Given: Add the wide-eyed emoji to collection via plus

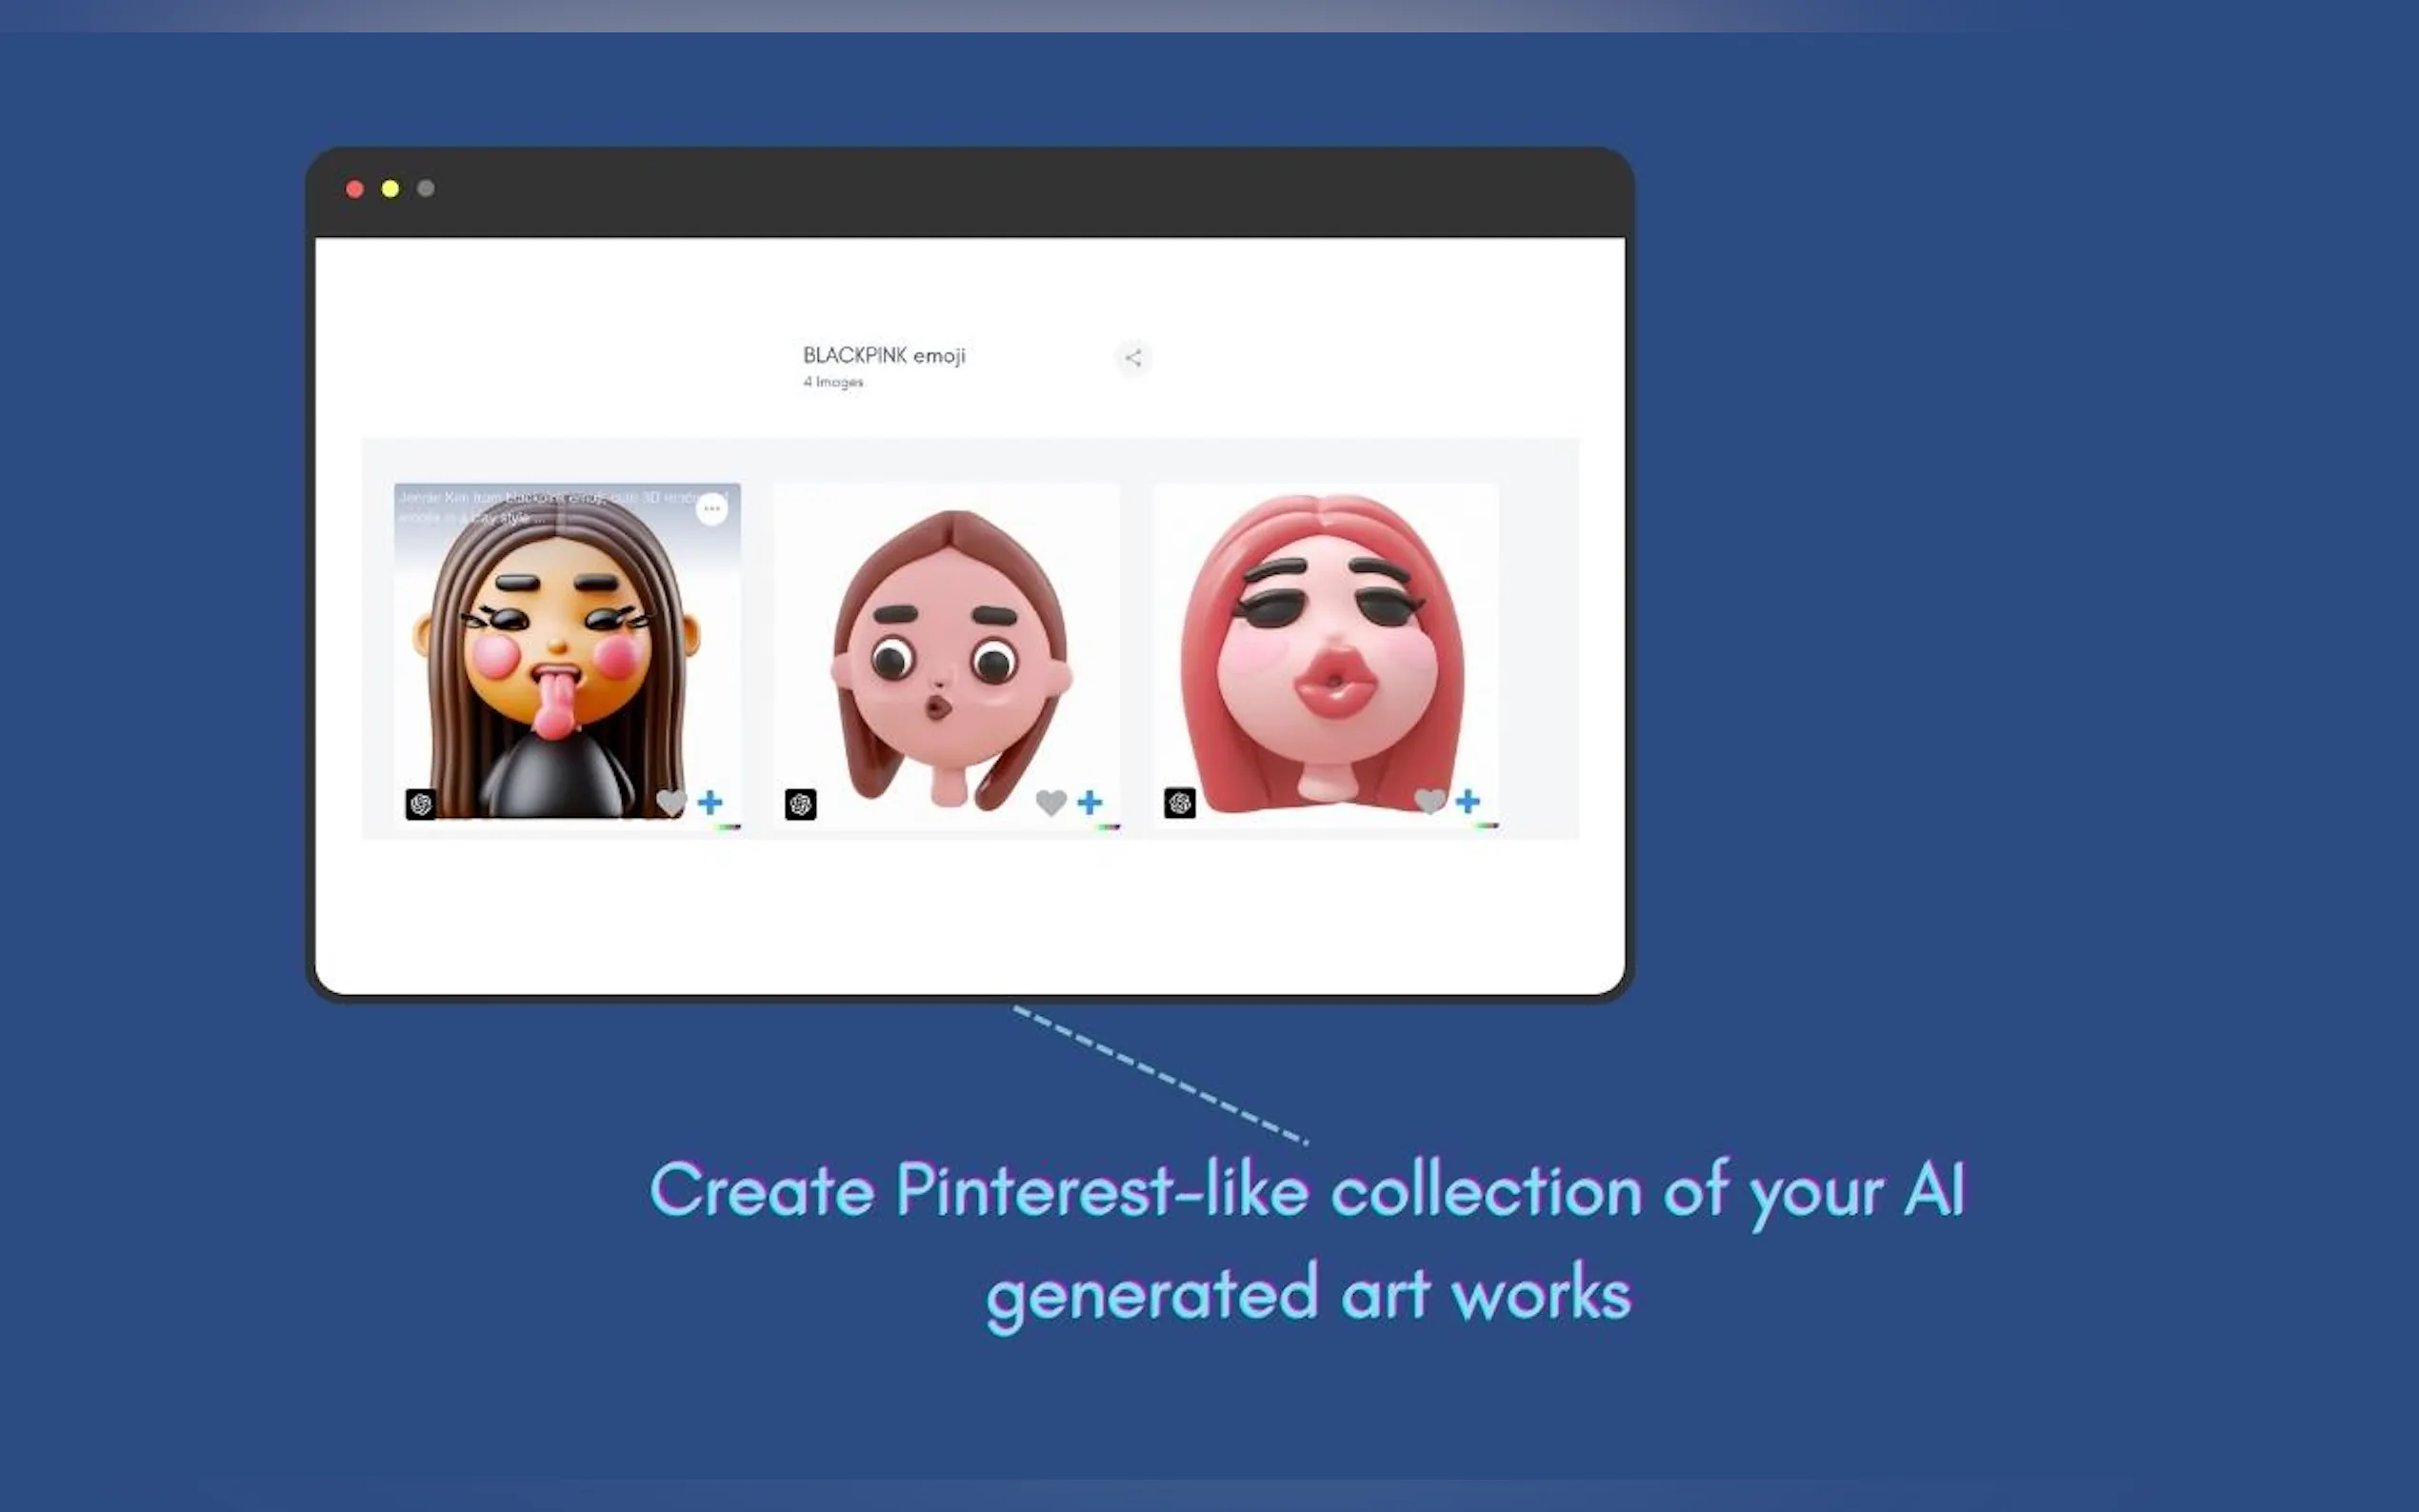Looking at the screenshot, I should (x=1090, y=802).
